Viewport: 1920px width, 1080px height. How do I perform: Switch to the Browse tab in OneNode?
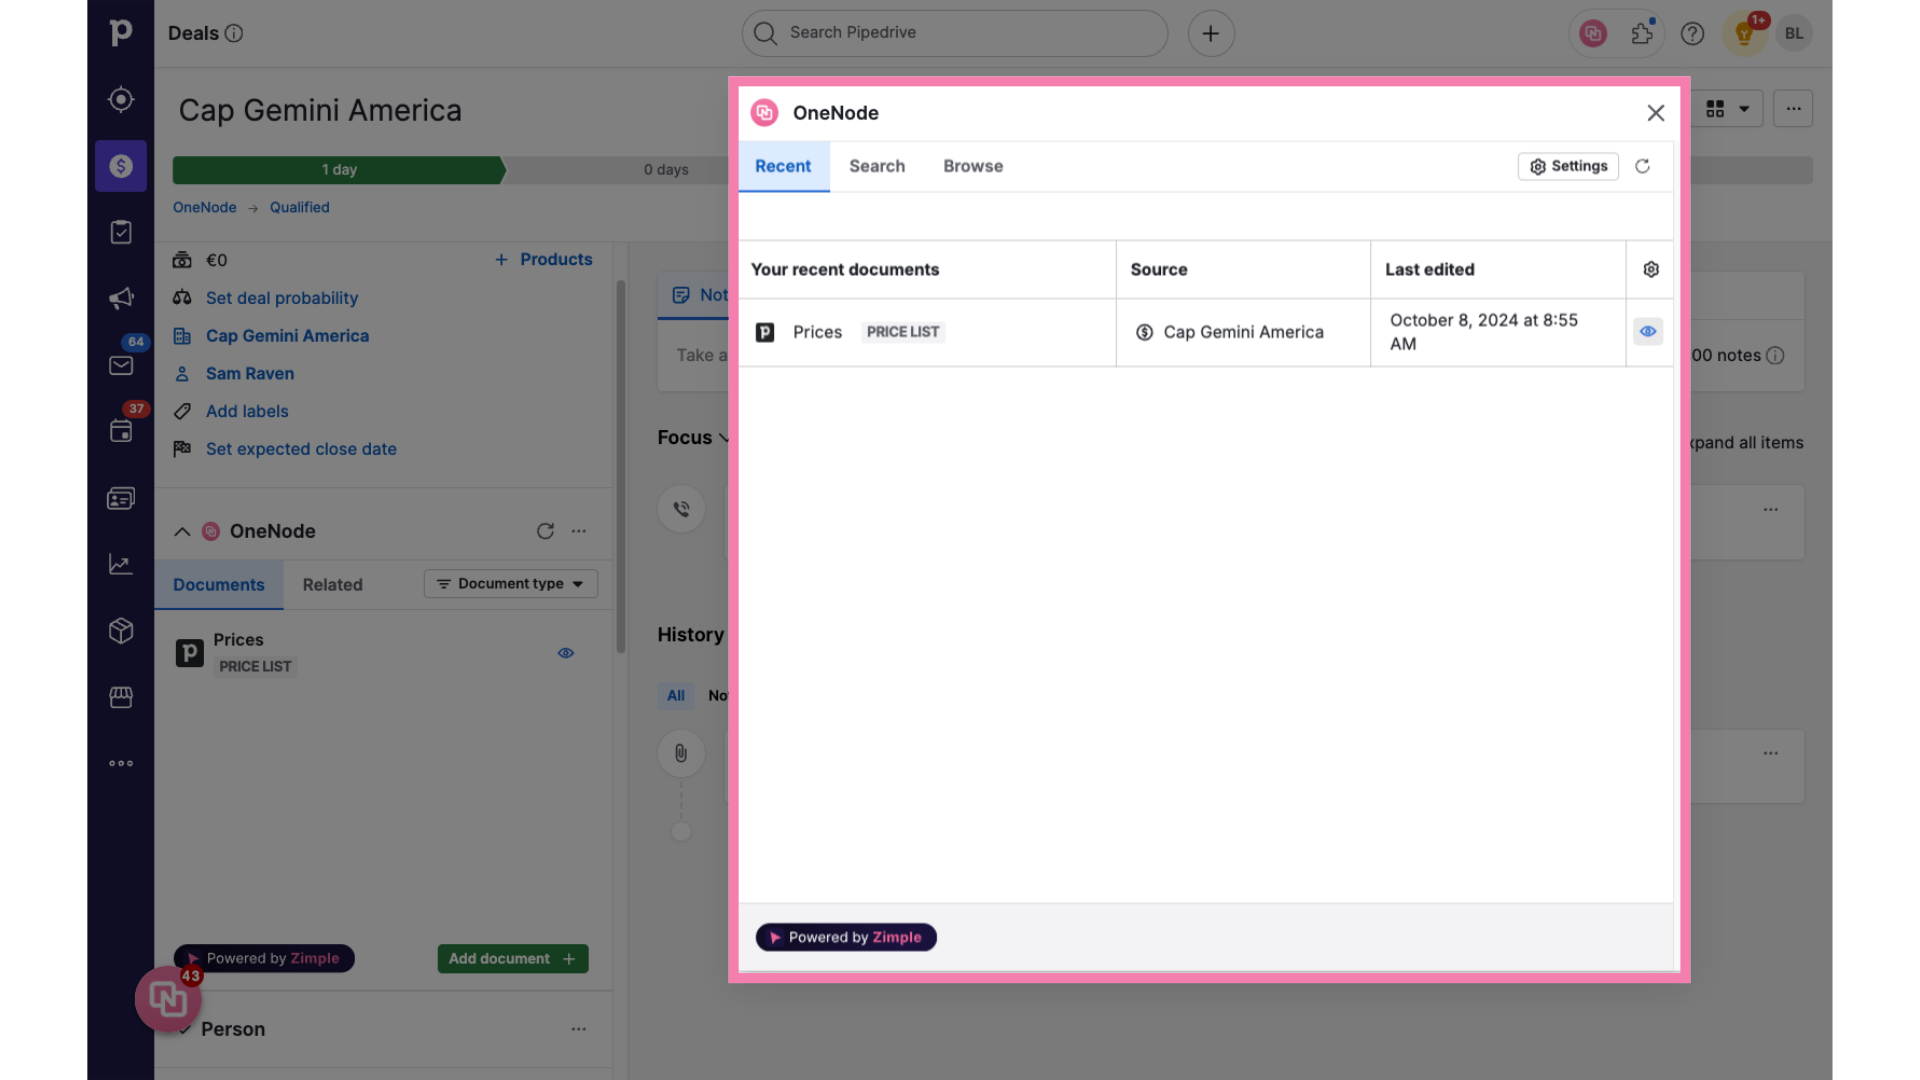973,166
